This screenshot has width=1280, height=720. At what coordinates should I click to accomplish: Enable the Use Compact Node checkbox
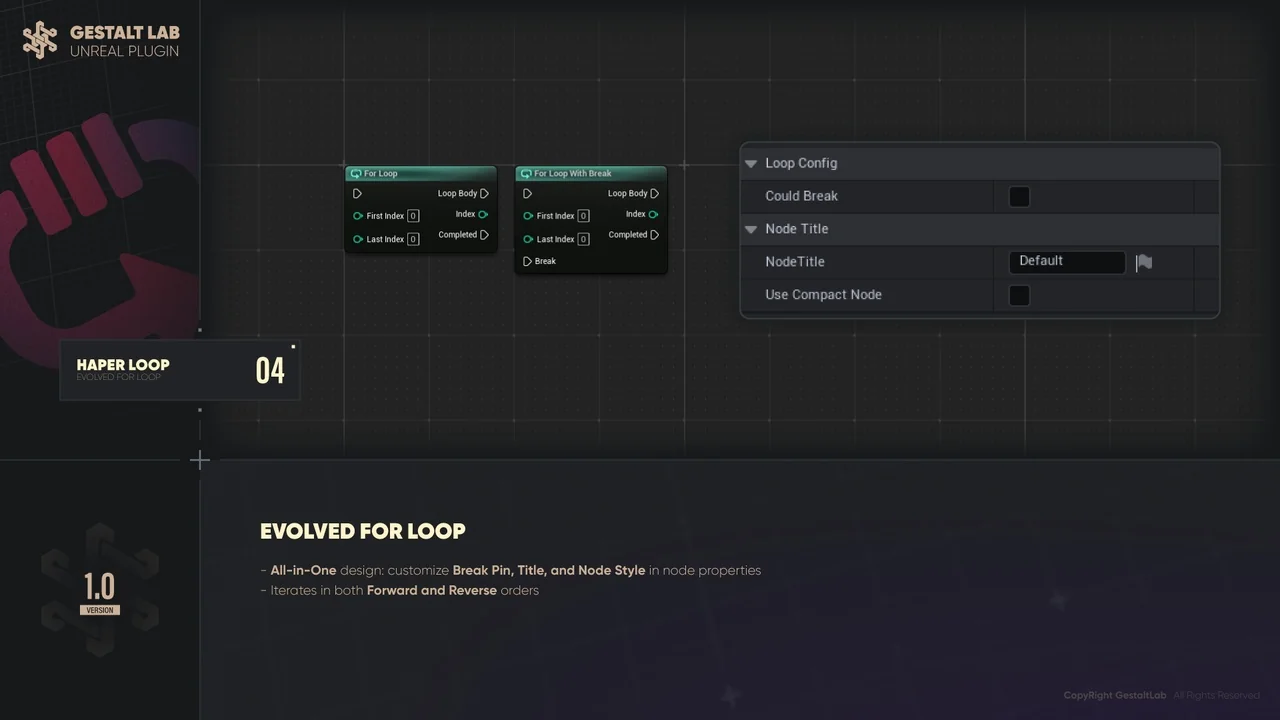(1019, 295)
